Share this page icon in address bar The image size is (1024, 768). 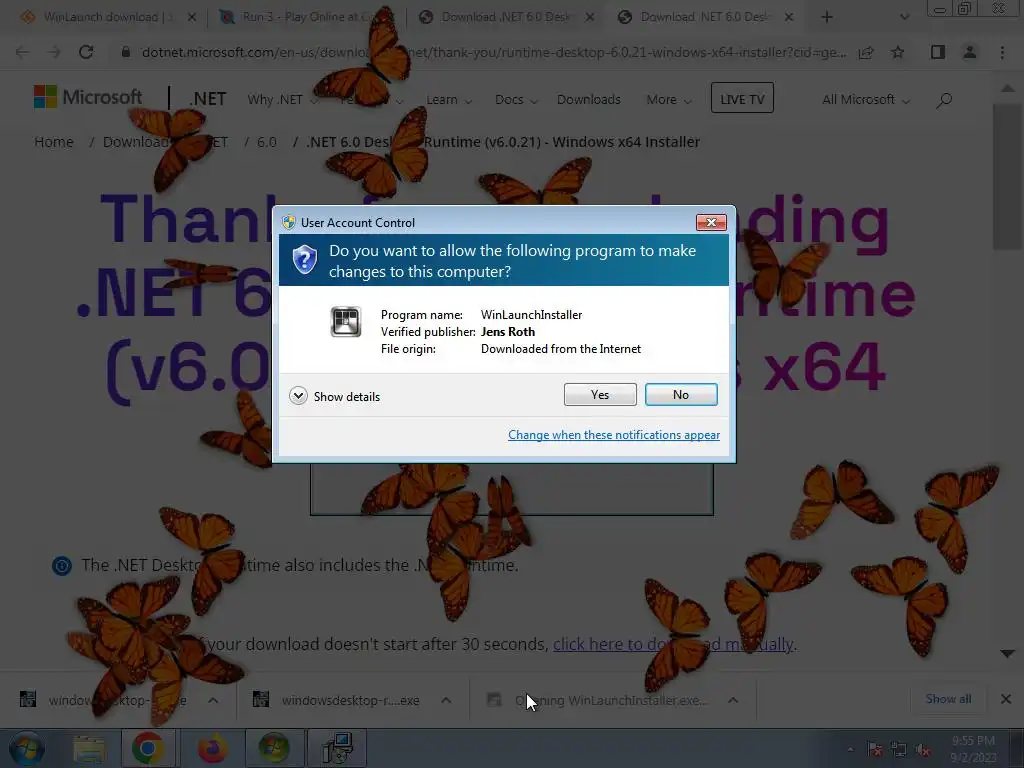click(x=866, y=52)
